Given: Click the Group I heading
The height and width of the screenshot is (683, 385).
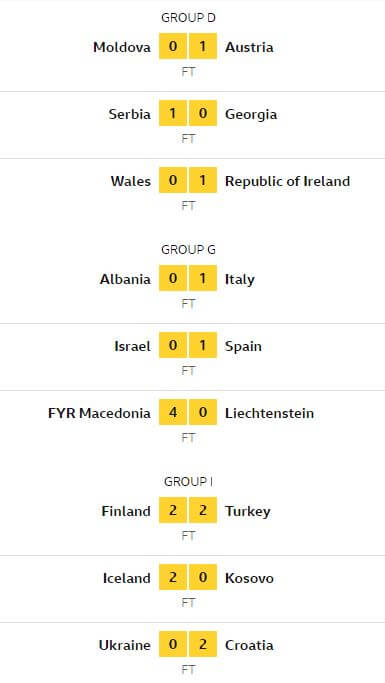Looking at the screenshot, I should tap(188, 481).
